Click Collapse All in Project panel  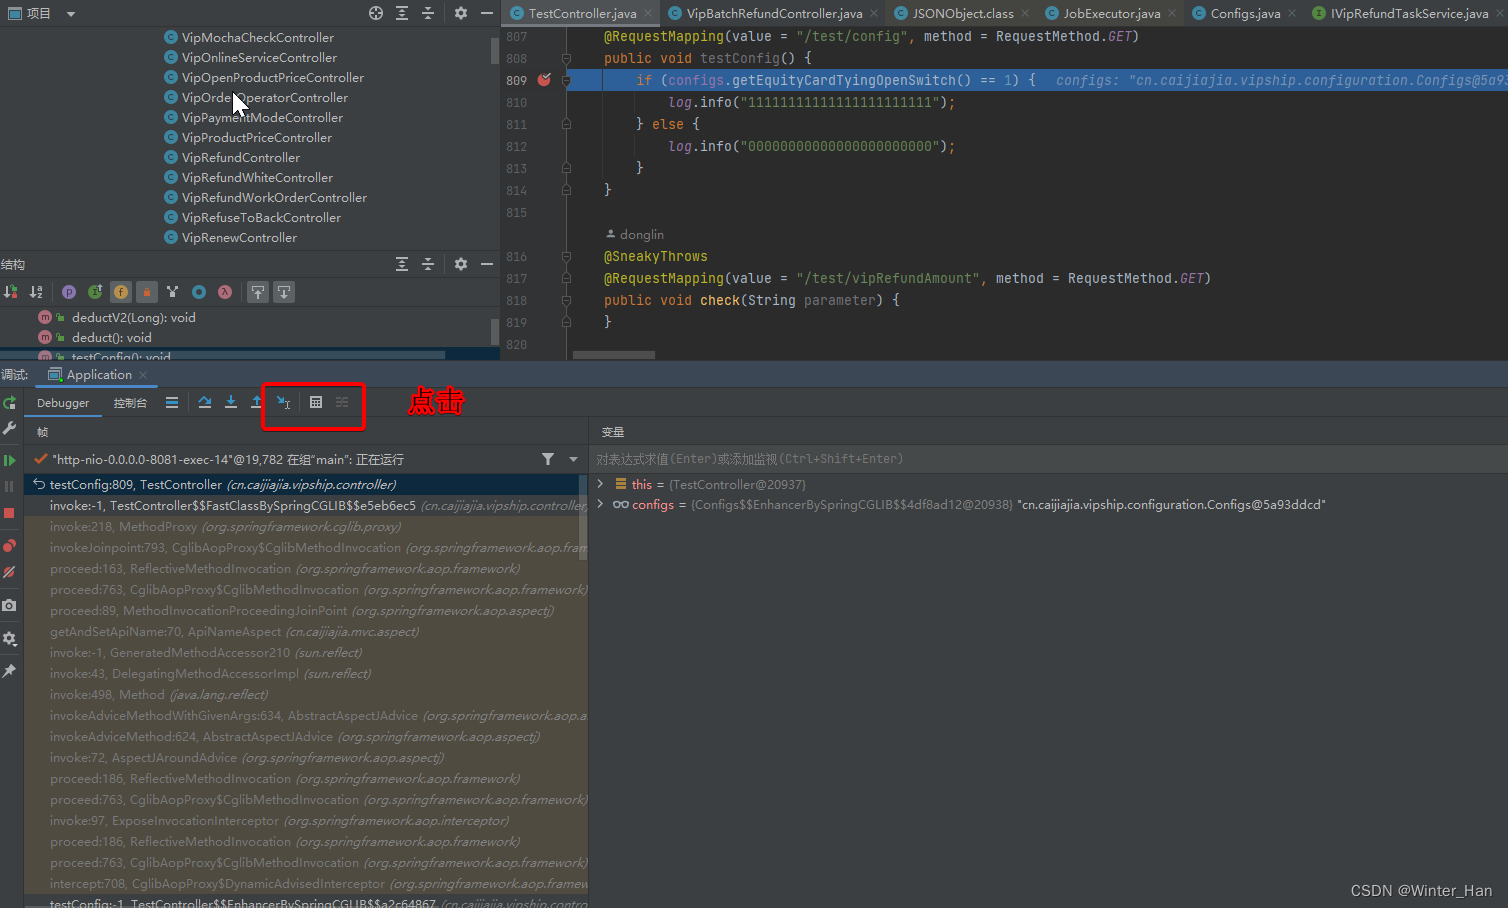(x=428, y=13)
